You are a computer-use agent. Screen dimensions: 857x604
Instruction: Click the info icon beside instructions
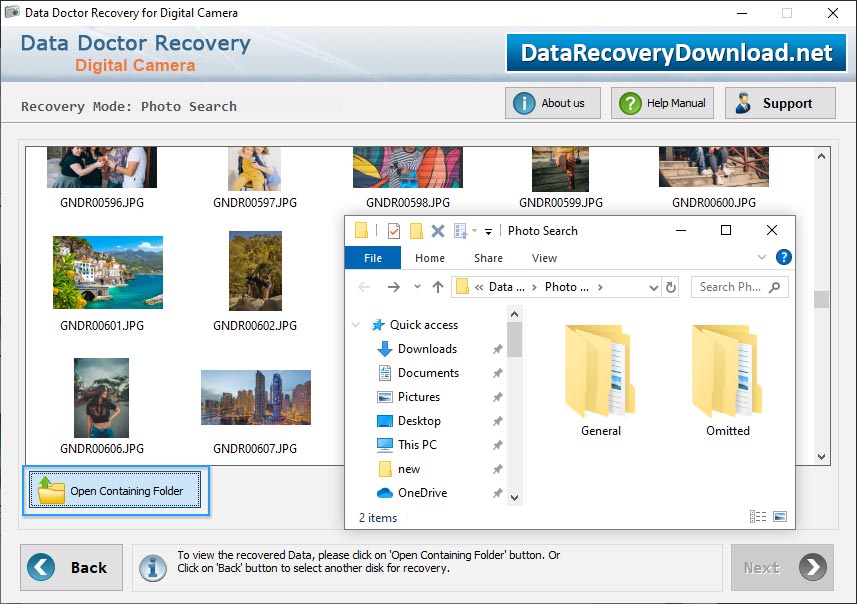click(x=152, y=567)
